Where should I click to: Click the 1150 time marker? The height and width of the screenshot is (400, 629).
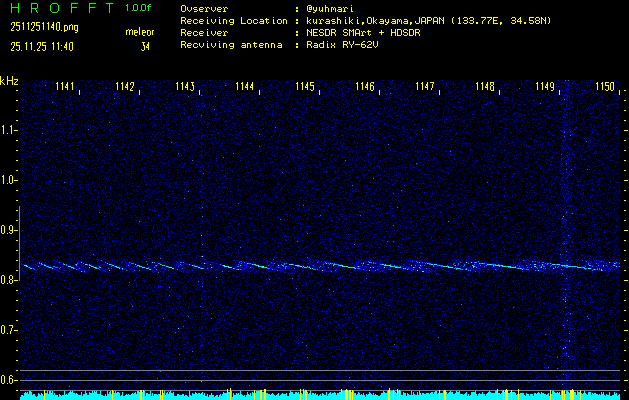pos(604,88)
